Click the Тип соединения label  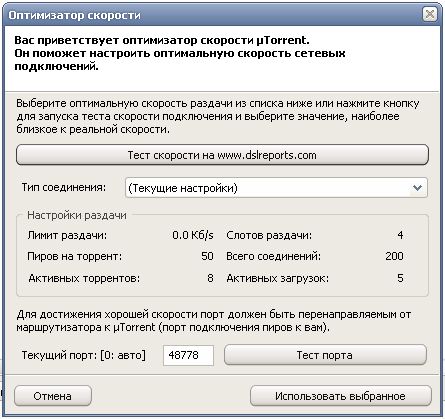pos(64,187)
